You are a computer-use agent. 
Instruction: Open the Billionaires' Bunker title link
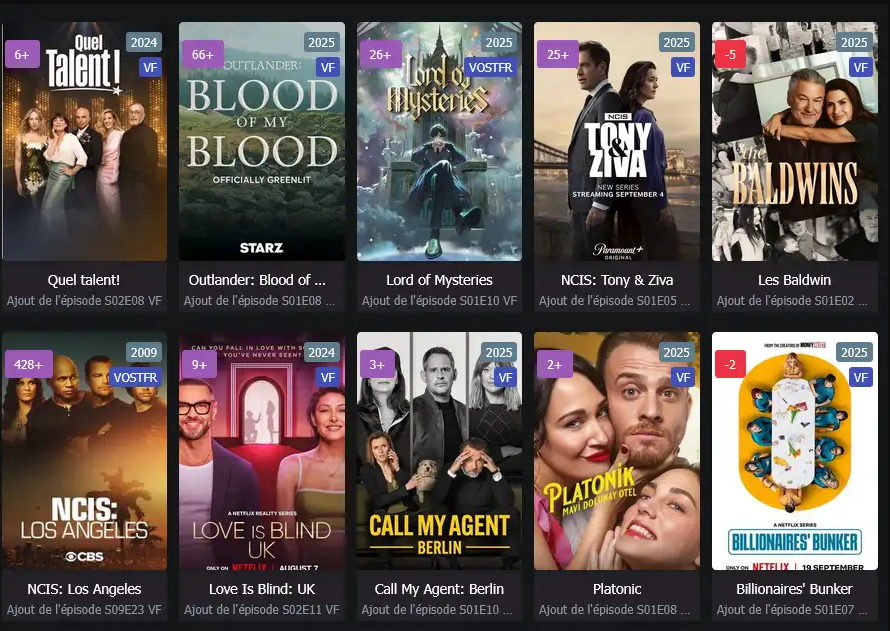click(794, 589)
